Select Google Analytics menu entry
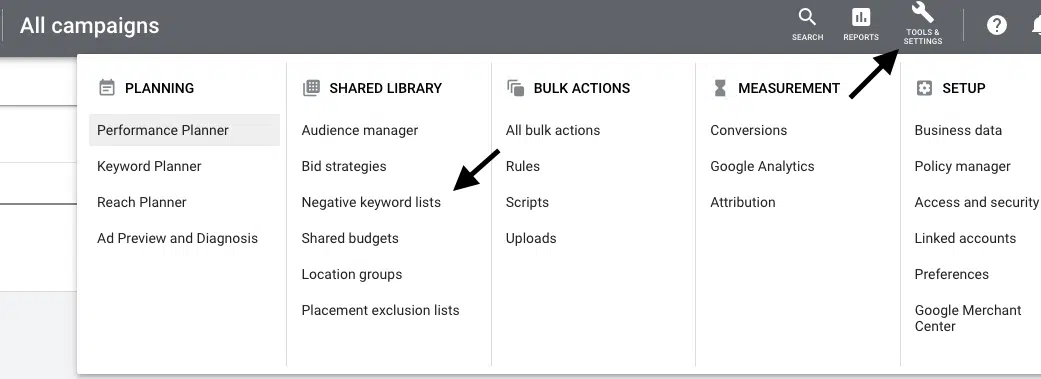This screenshot has width=1041, height=379. click(x=762, y=166)
